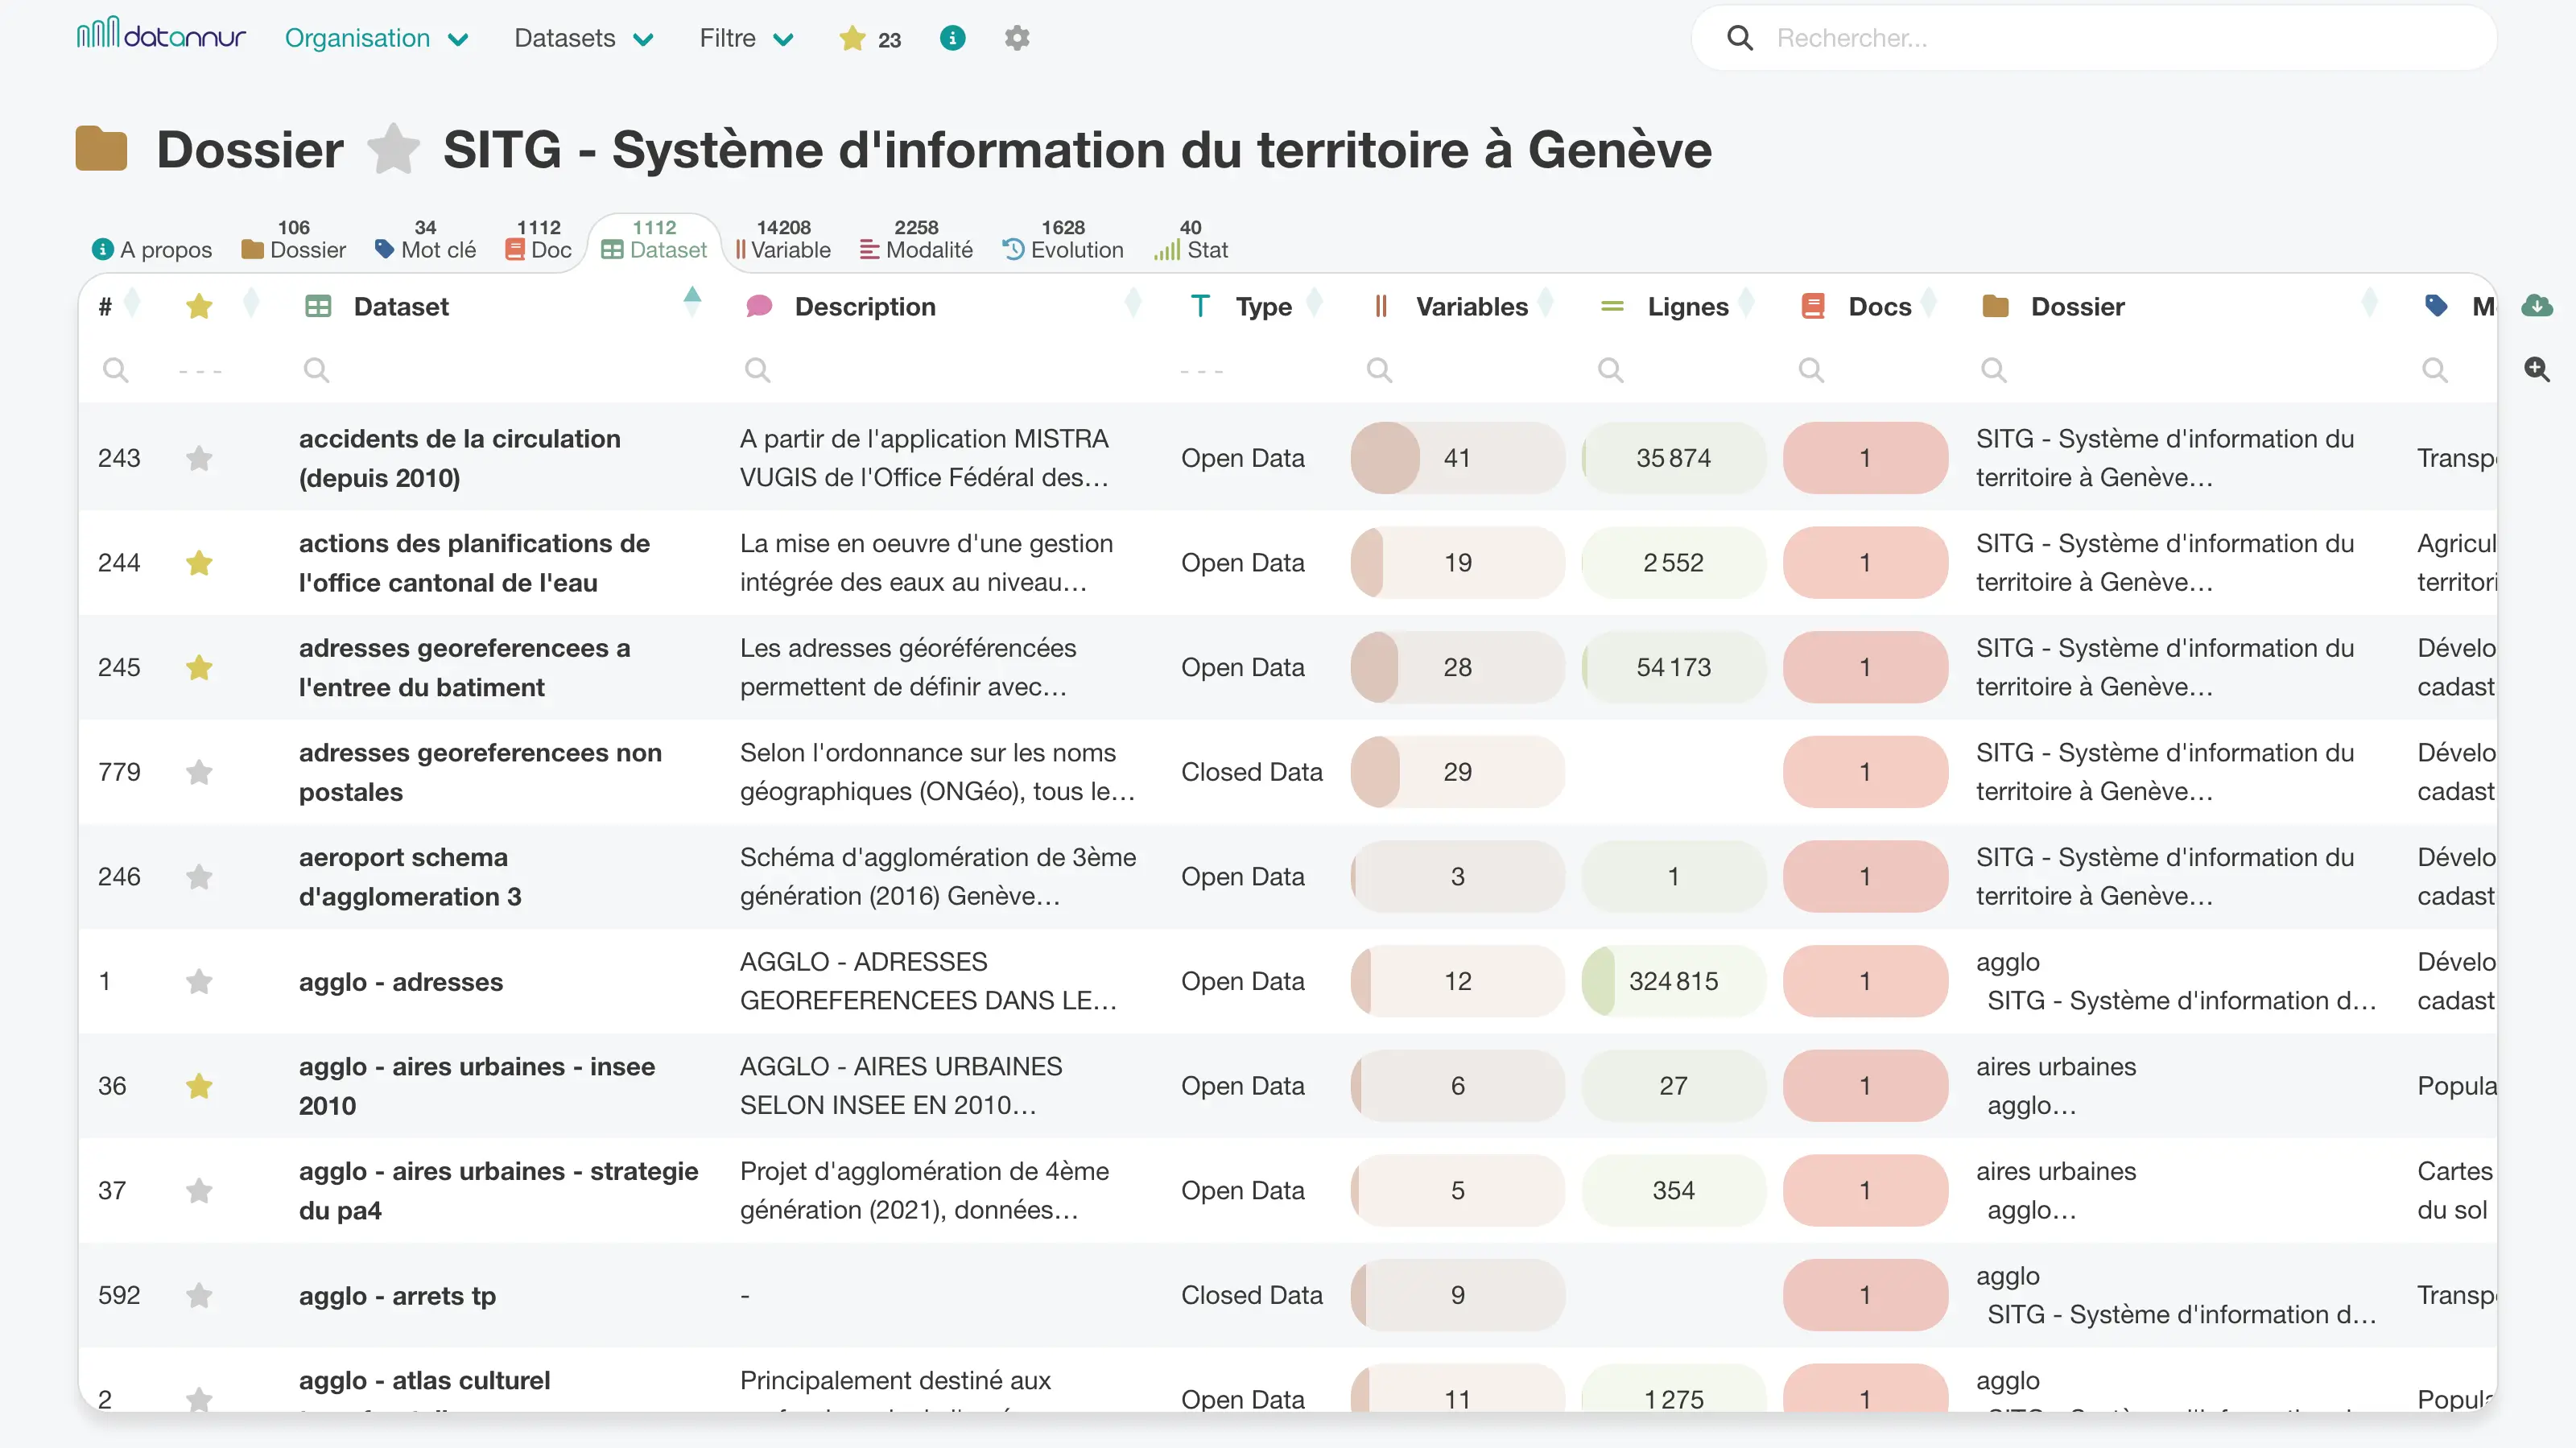The height and width of the screenshot is (1448, 2576).
Task: Click search icon under the # column
Action: (x=116, y=370)
